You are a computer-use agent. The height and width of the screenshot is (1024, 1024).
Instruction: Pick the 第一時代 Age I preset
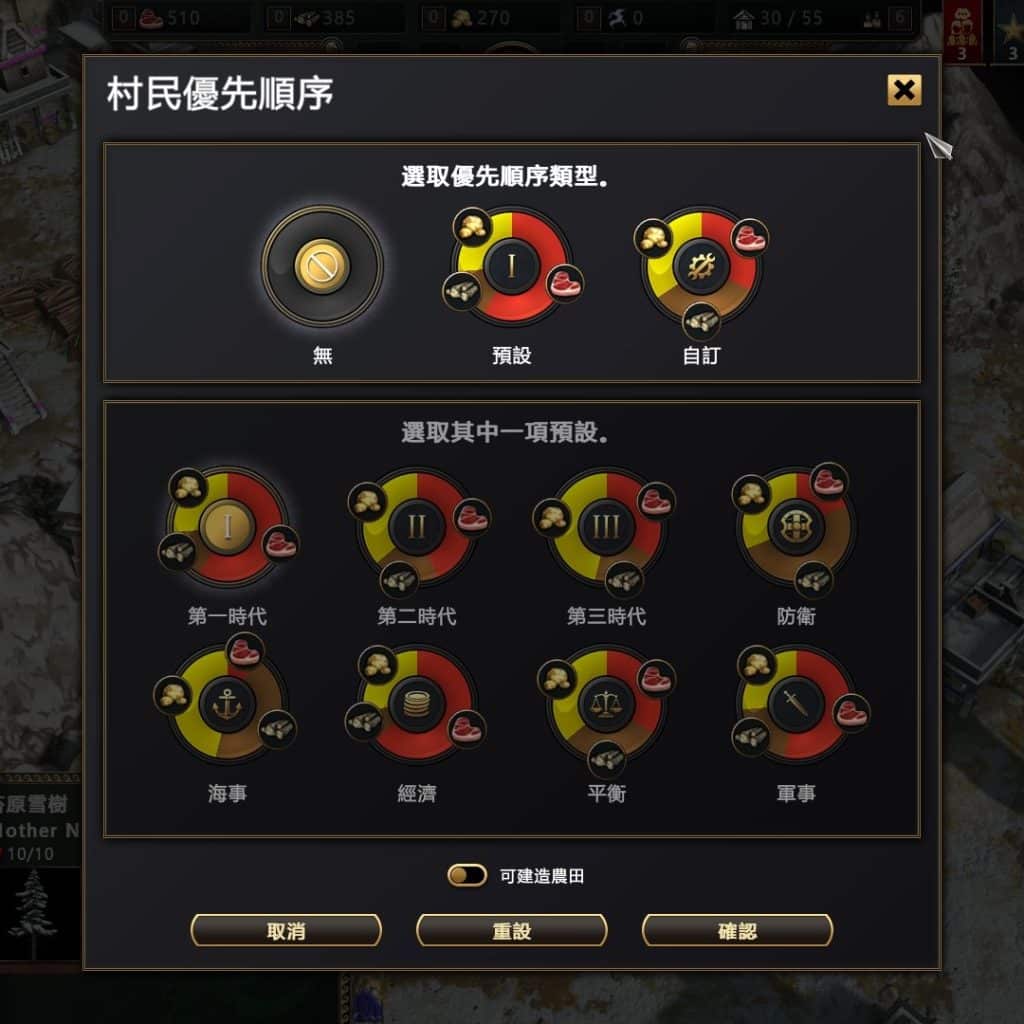(x=227, y=526)
